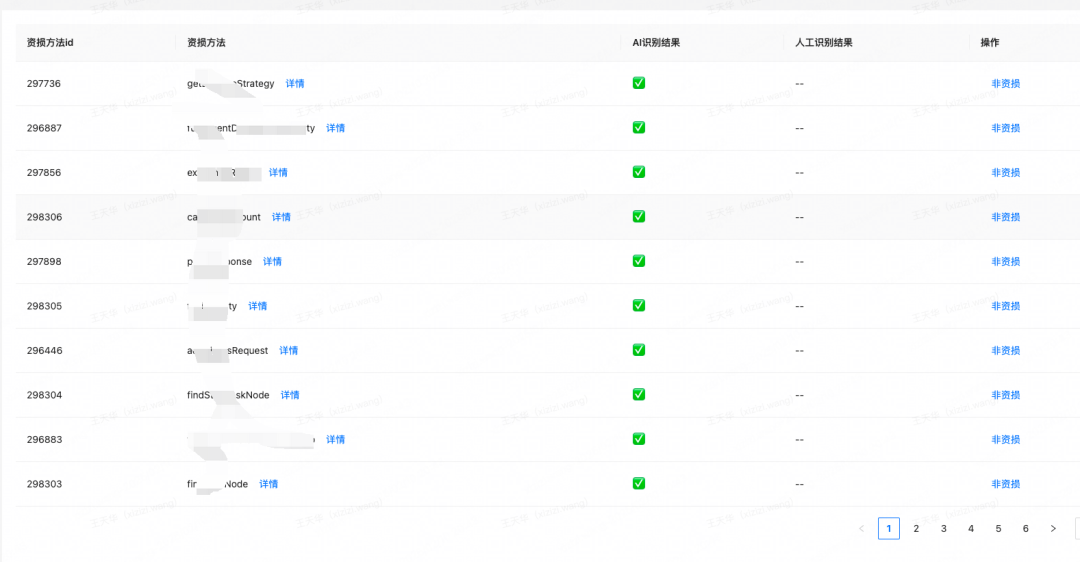Open 详情 link for row 298304
Screen dimensions: 1080x562
(x=290, y=395)
